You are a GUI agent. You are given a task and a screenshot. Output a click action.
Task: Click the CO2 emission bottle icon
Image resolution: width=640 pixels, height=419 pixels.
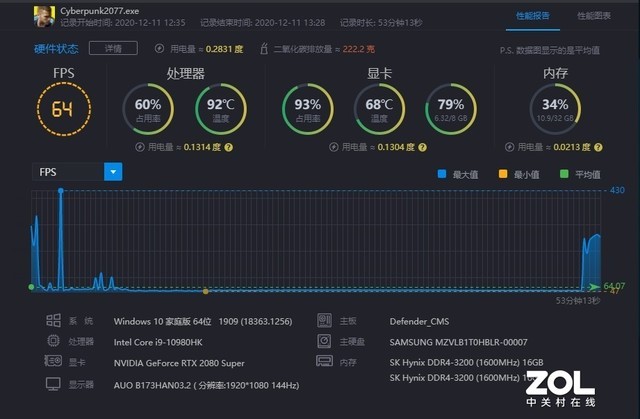(x=264, y=49)
